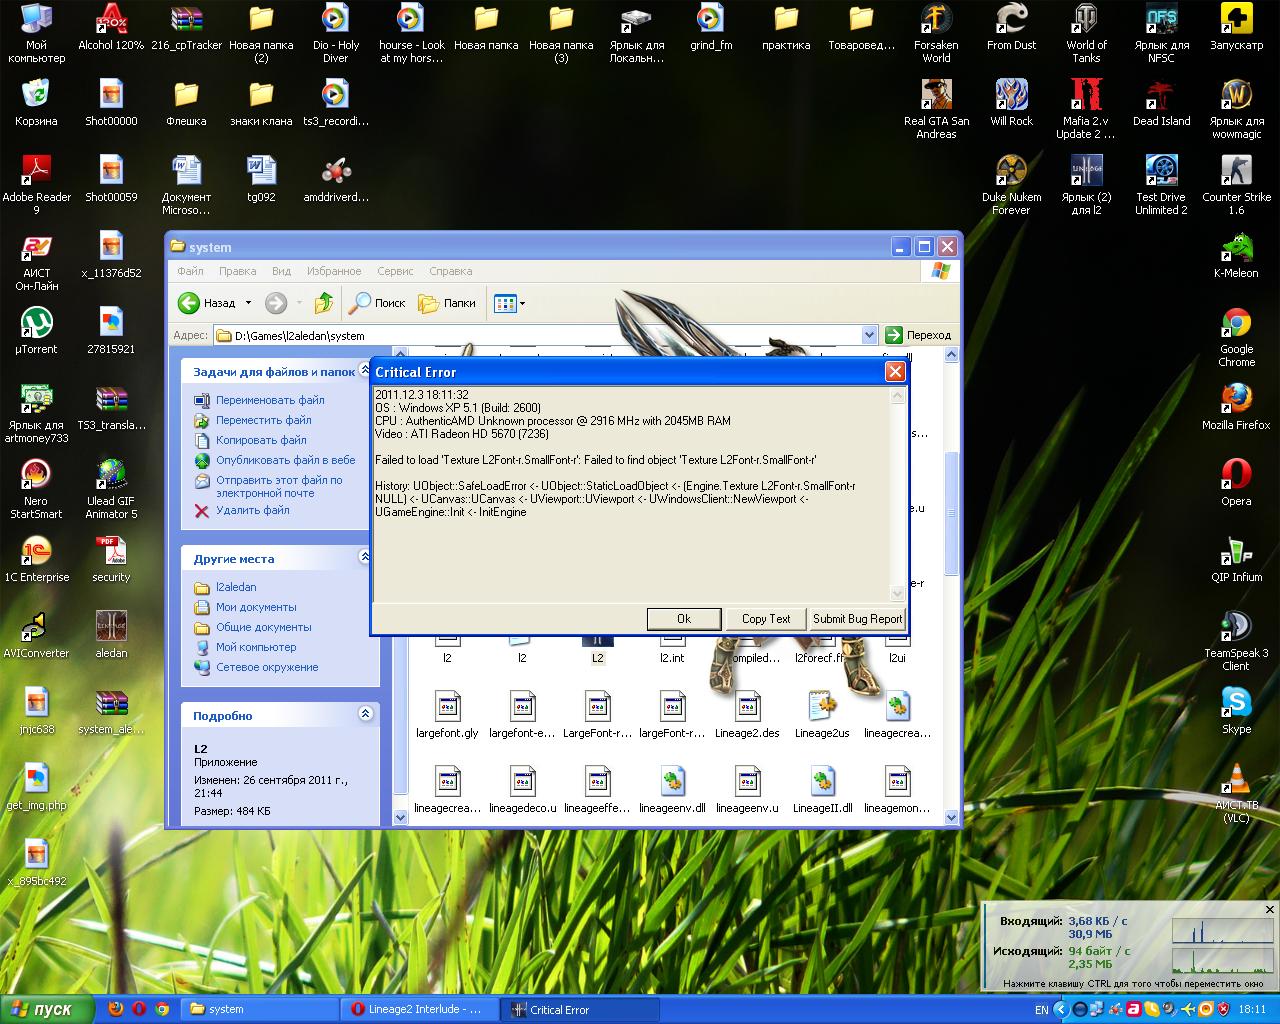
Task: Launch Counter Strike 1.6 shortcut
Action: pyautogui.click(x=1236, y=185)
